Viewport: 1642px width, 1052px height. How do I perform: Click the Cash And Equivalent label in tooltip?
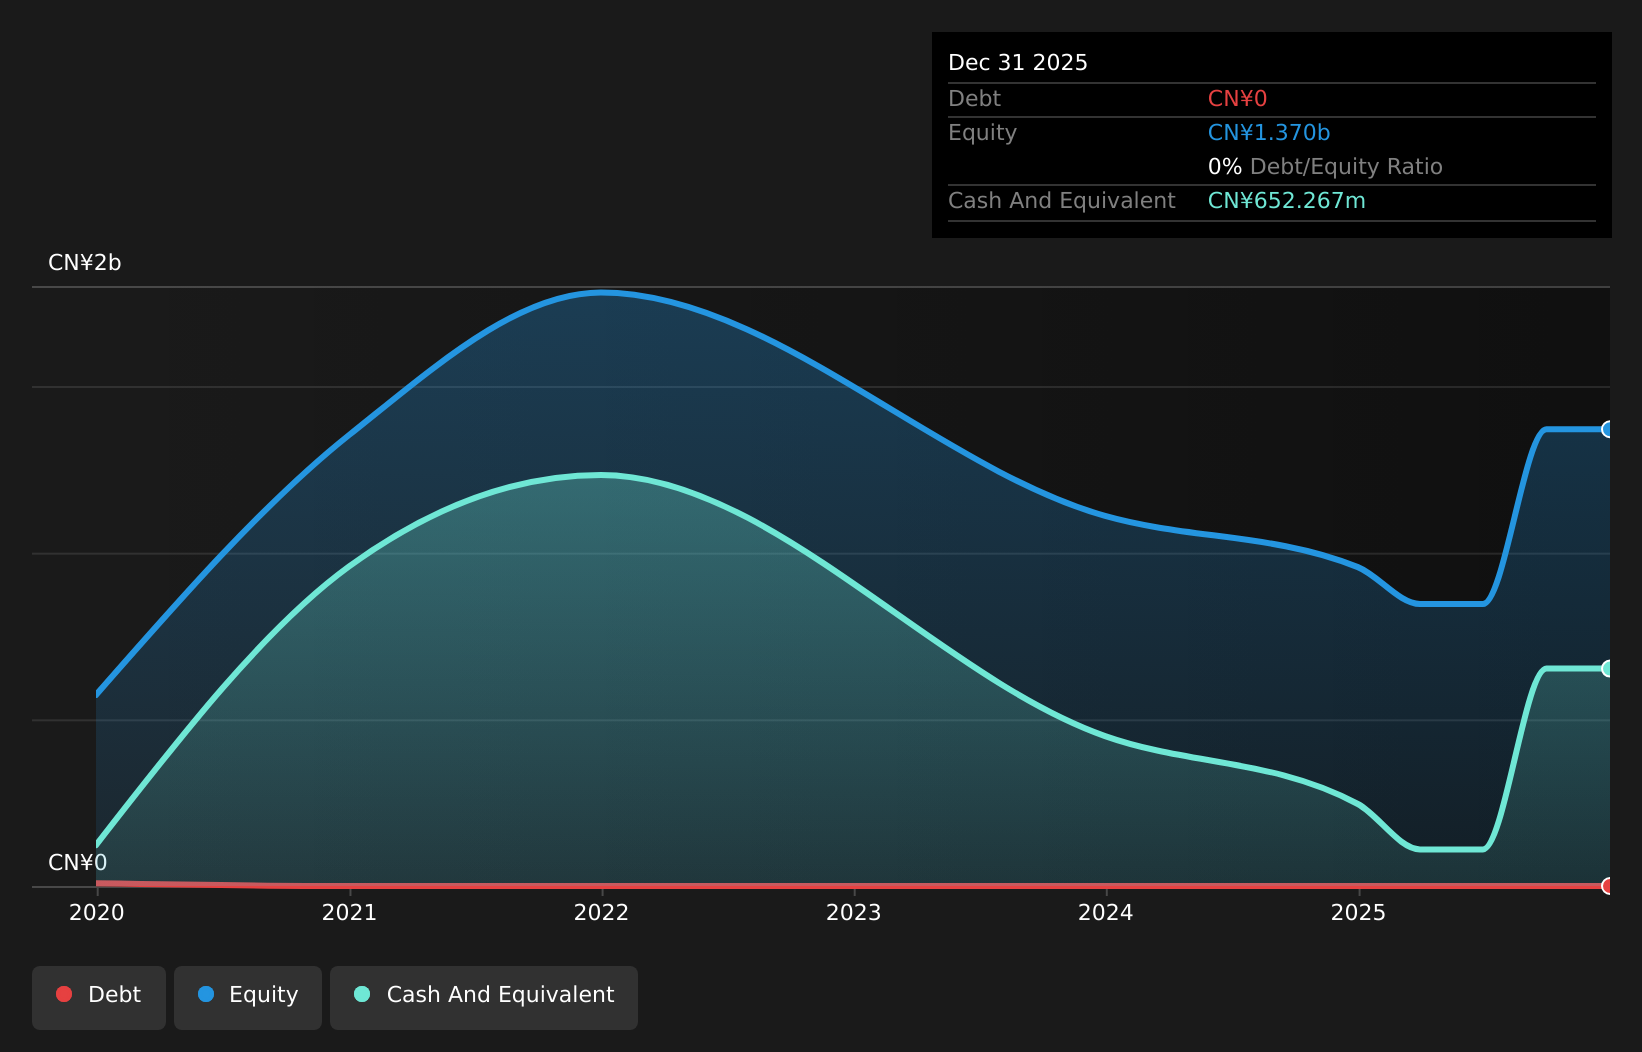coord(1062,201)
